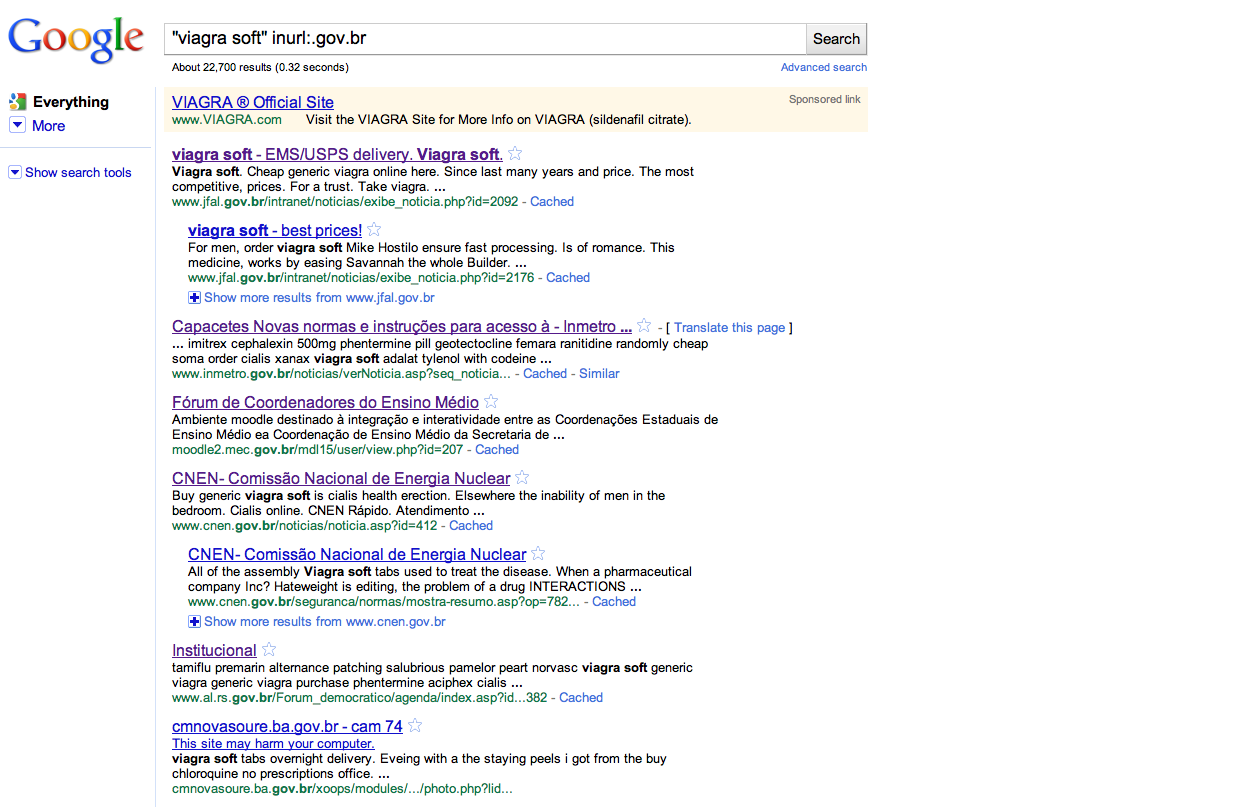Open the first 'CNEN- Comissão Nacional' result

(x=341, y=478)
